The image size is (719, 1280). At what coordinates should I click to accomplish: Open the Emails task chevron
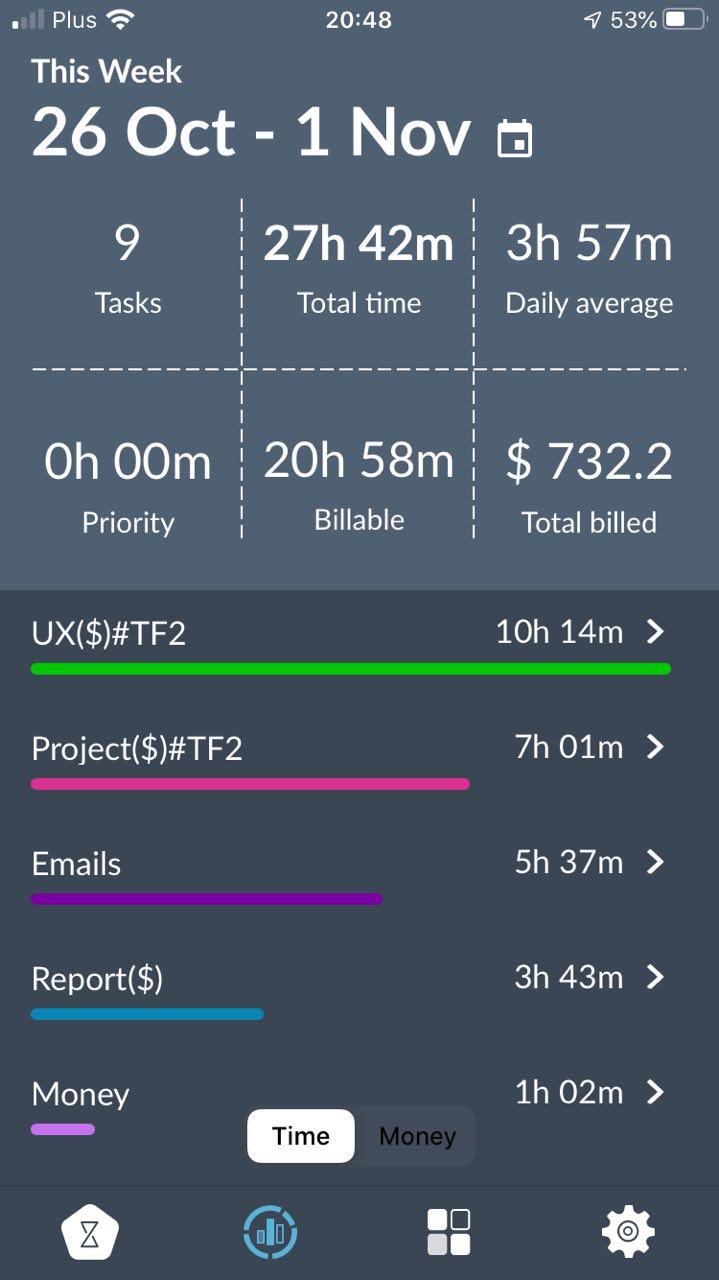[x=657, y=861]
